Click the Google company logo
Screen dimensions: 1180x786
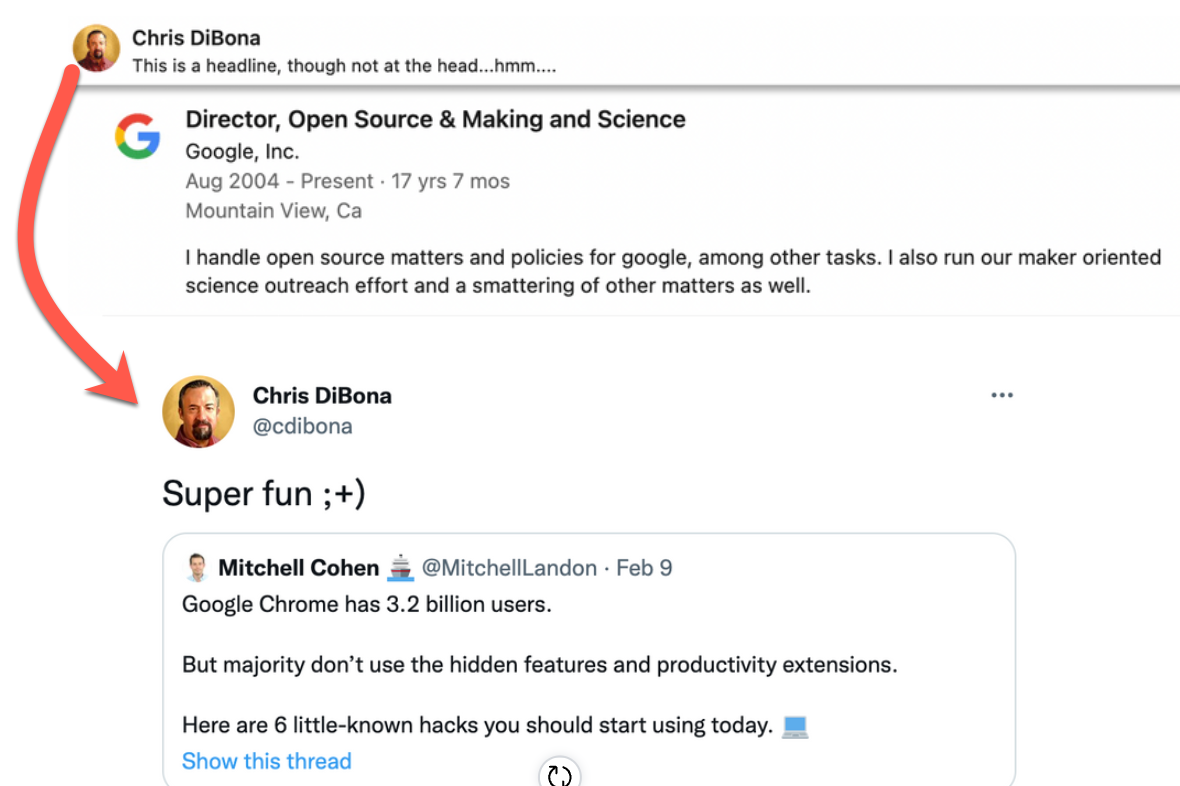point(138,136)
